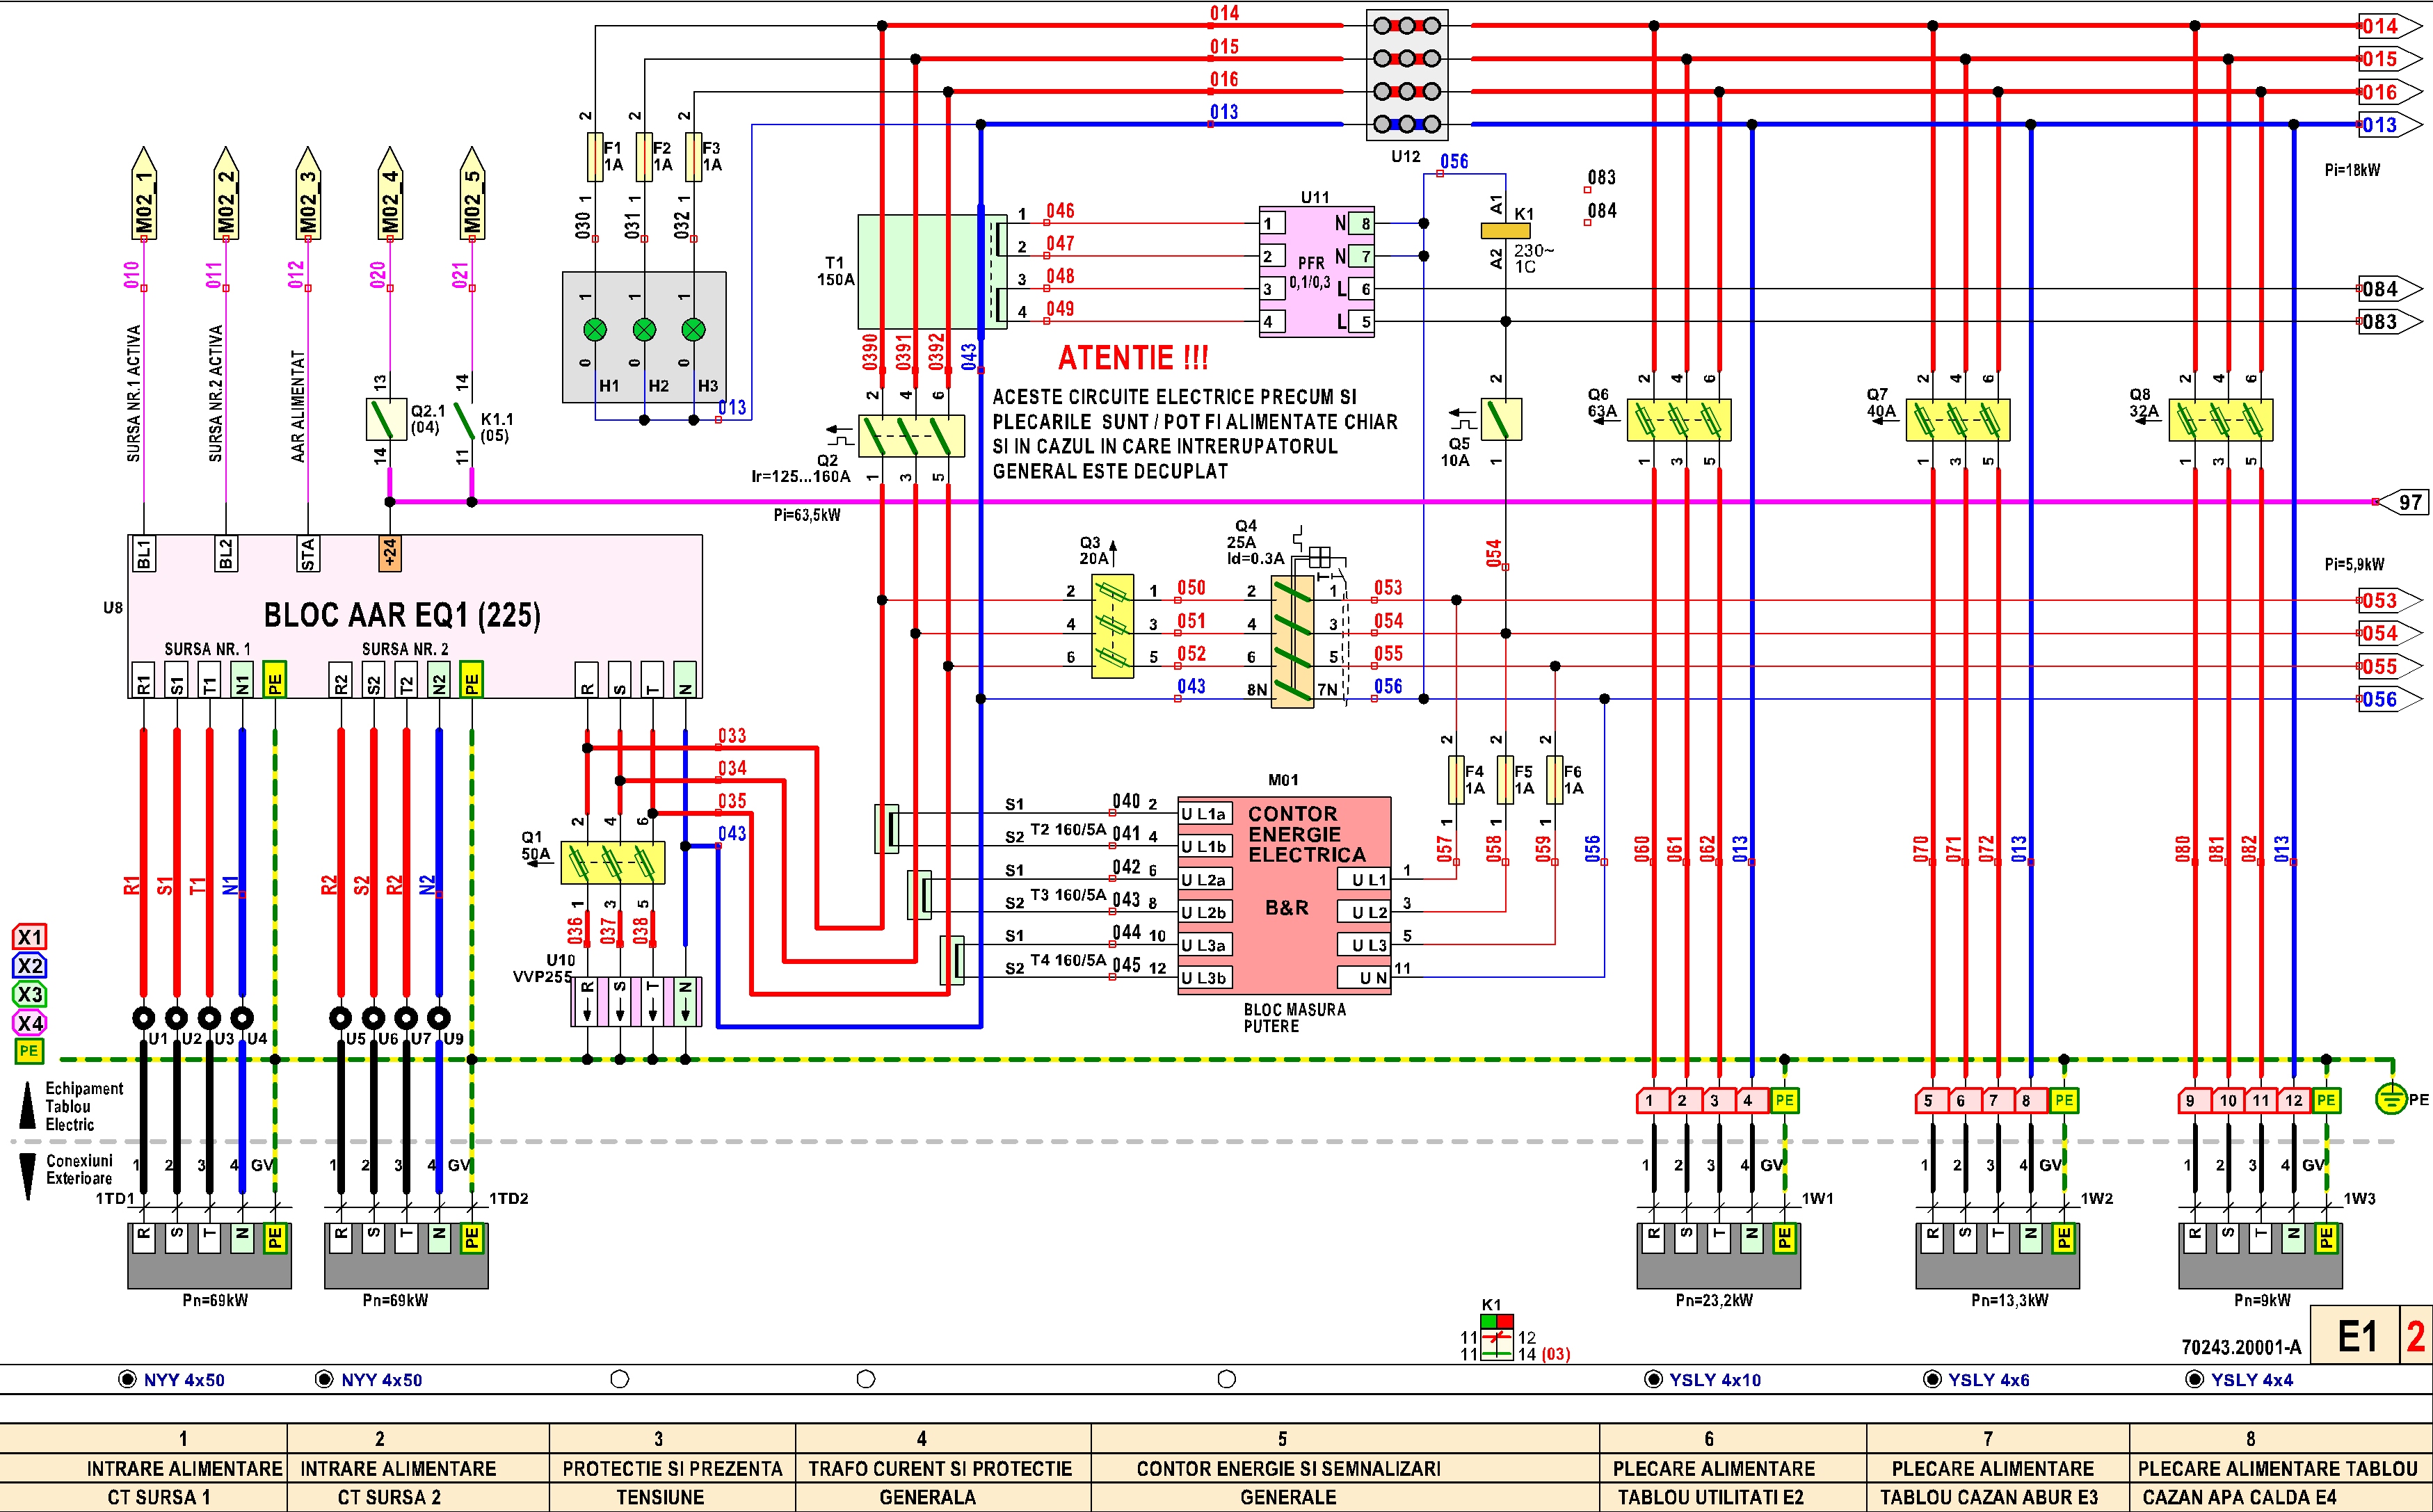This screenshot has height=1512, width=2433.
Task: Select the Q3 20A breaker symbol
Action: pos(1112,626)
